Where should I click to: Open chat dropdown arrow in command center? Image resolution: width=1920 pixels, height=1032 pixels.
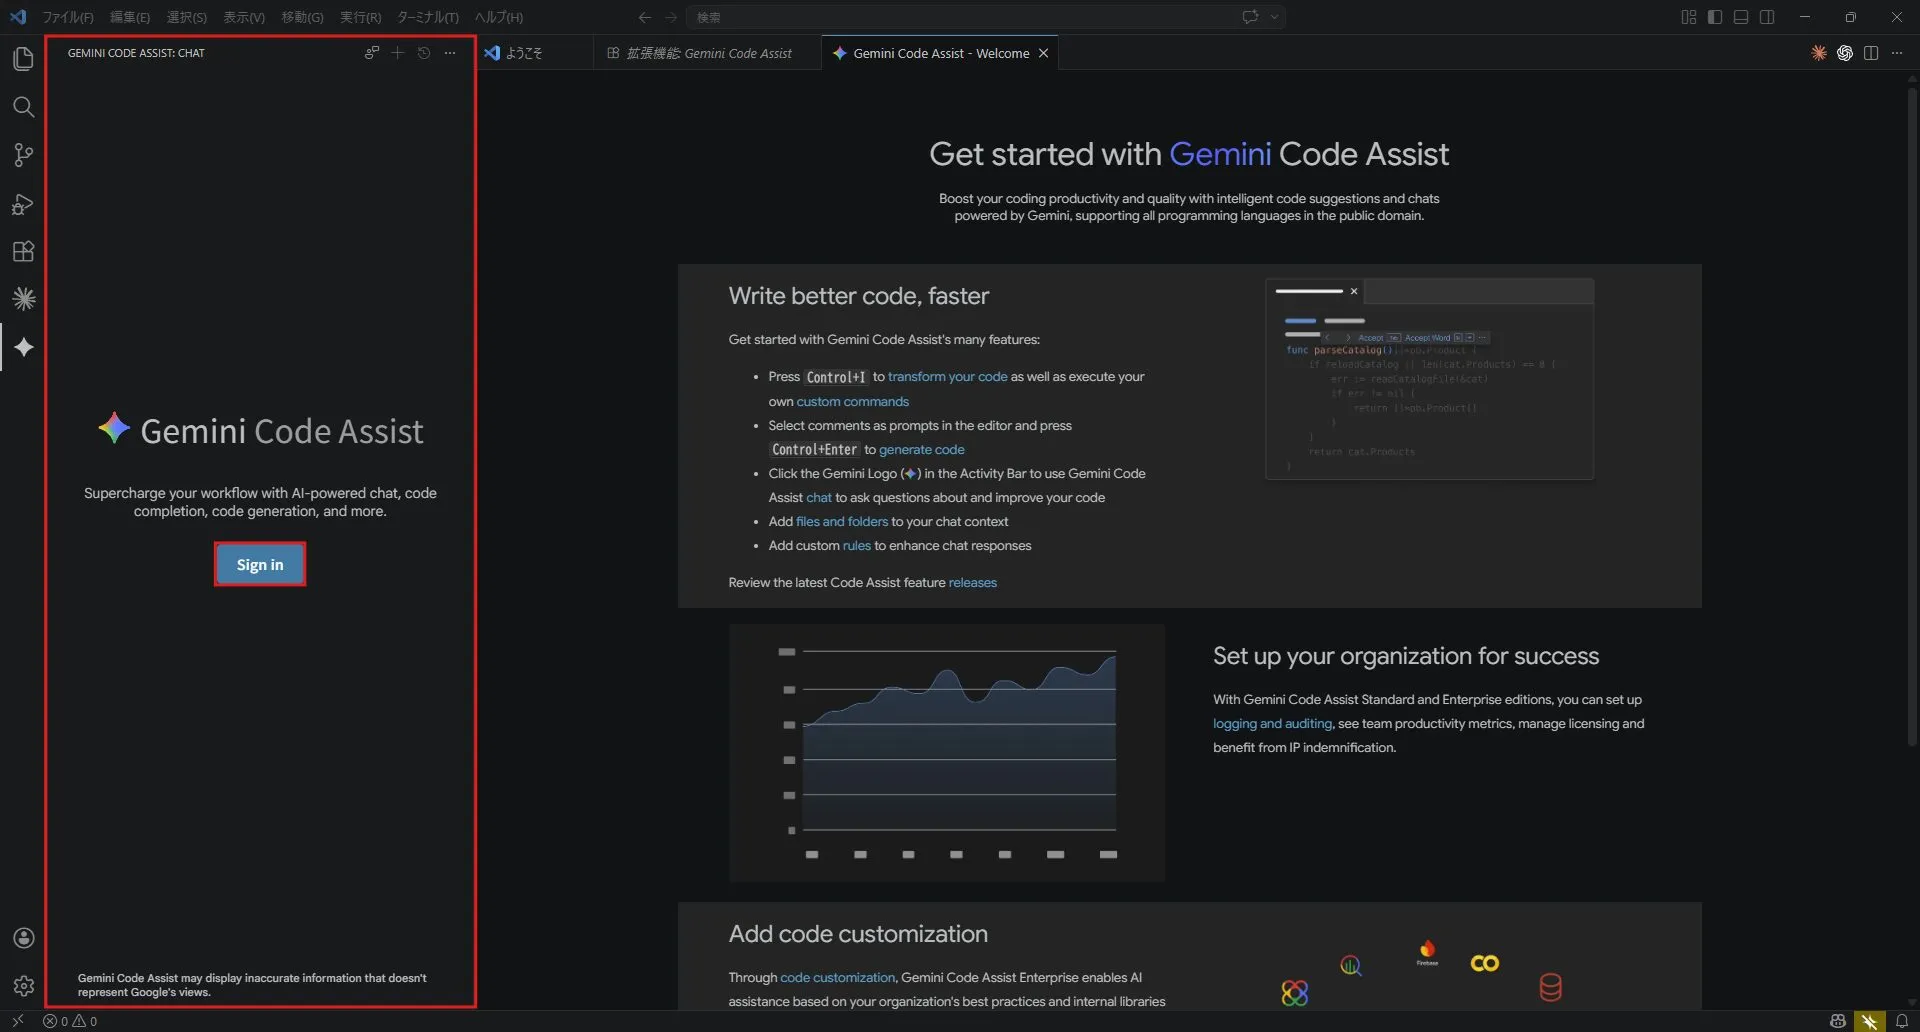1274,17
